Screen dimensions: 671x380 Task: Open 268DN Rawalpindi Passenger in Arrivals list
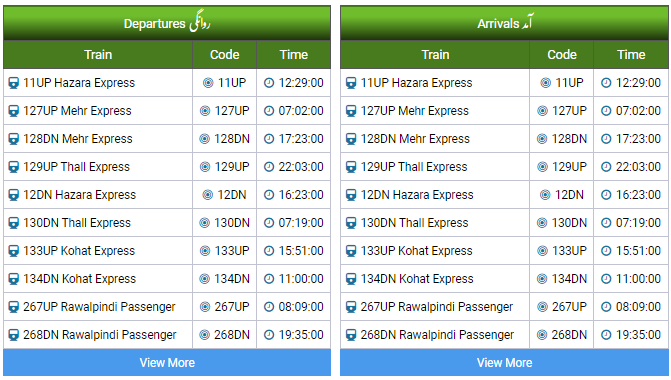pos(437,335)
